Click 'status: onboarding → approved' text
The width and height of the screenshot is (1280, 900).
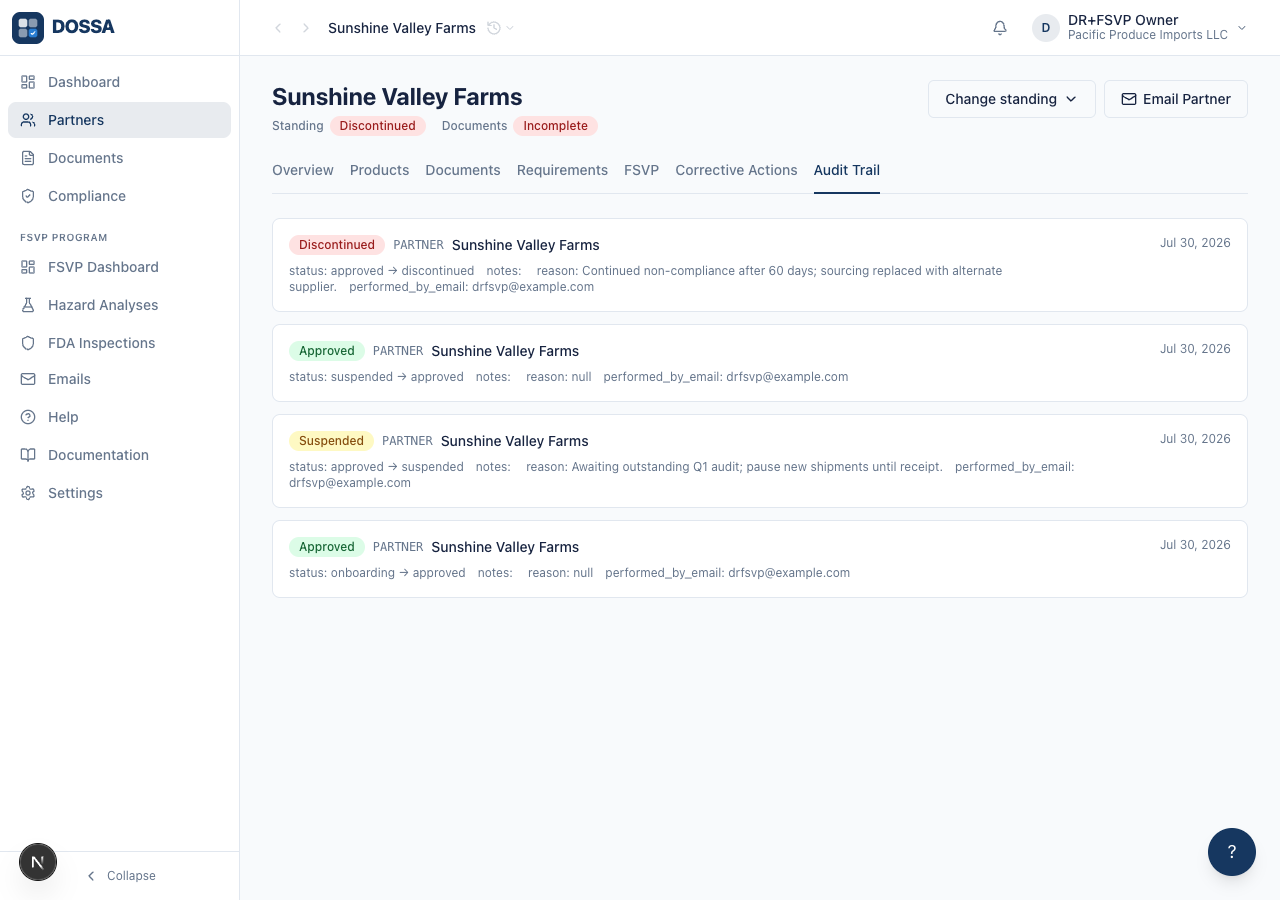[x=377, y=573]
